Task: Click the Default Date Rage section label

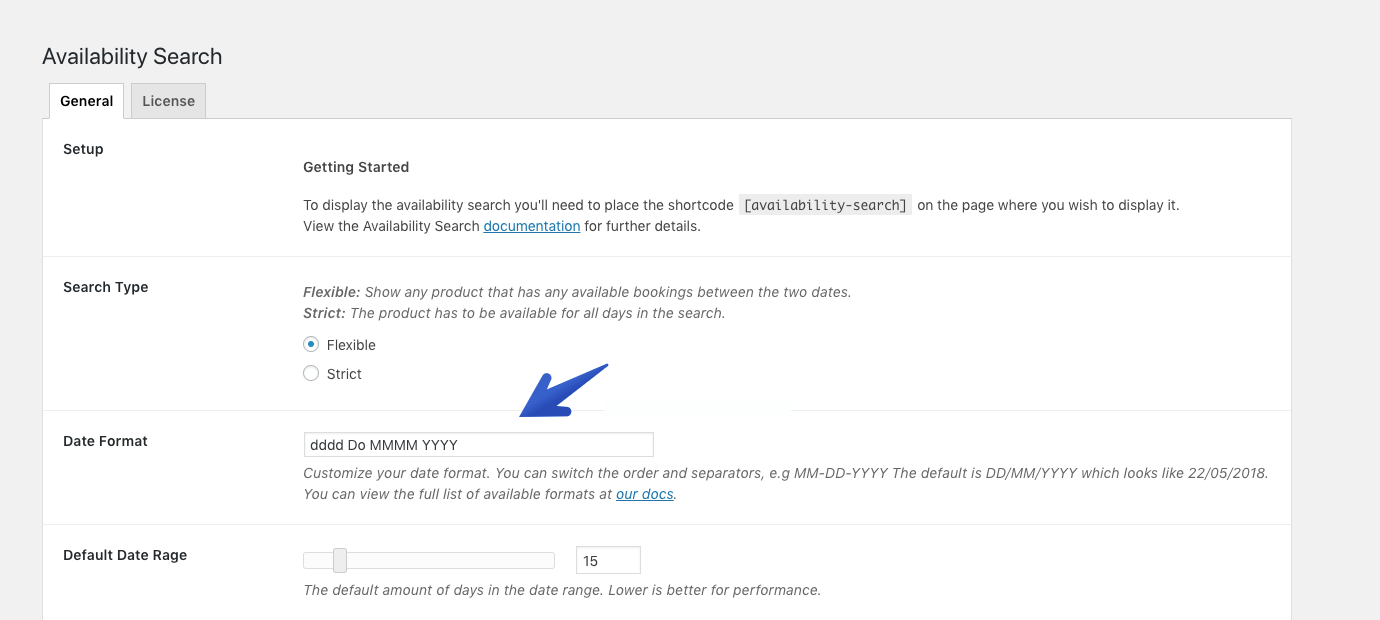Action: click(124, 554)
